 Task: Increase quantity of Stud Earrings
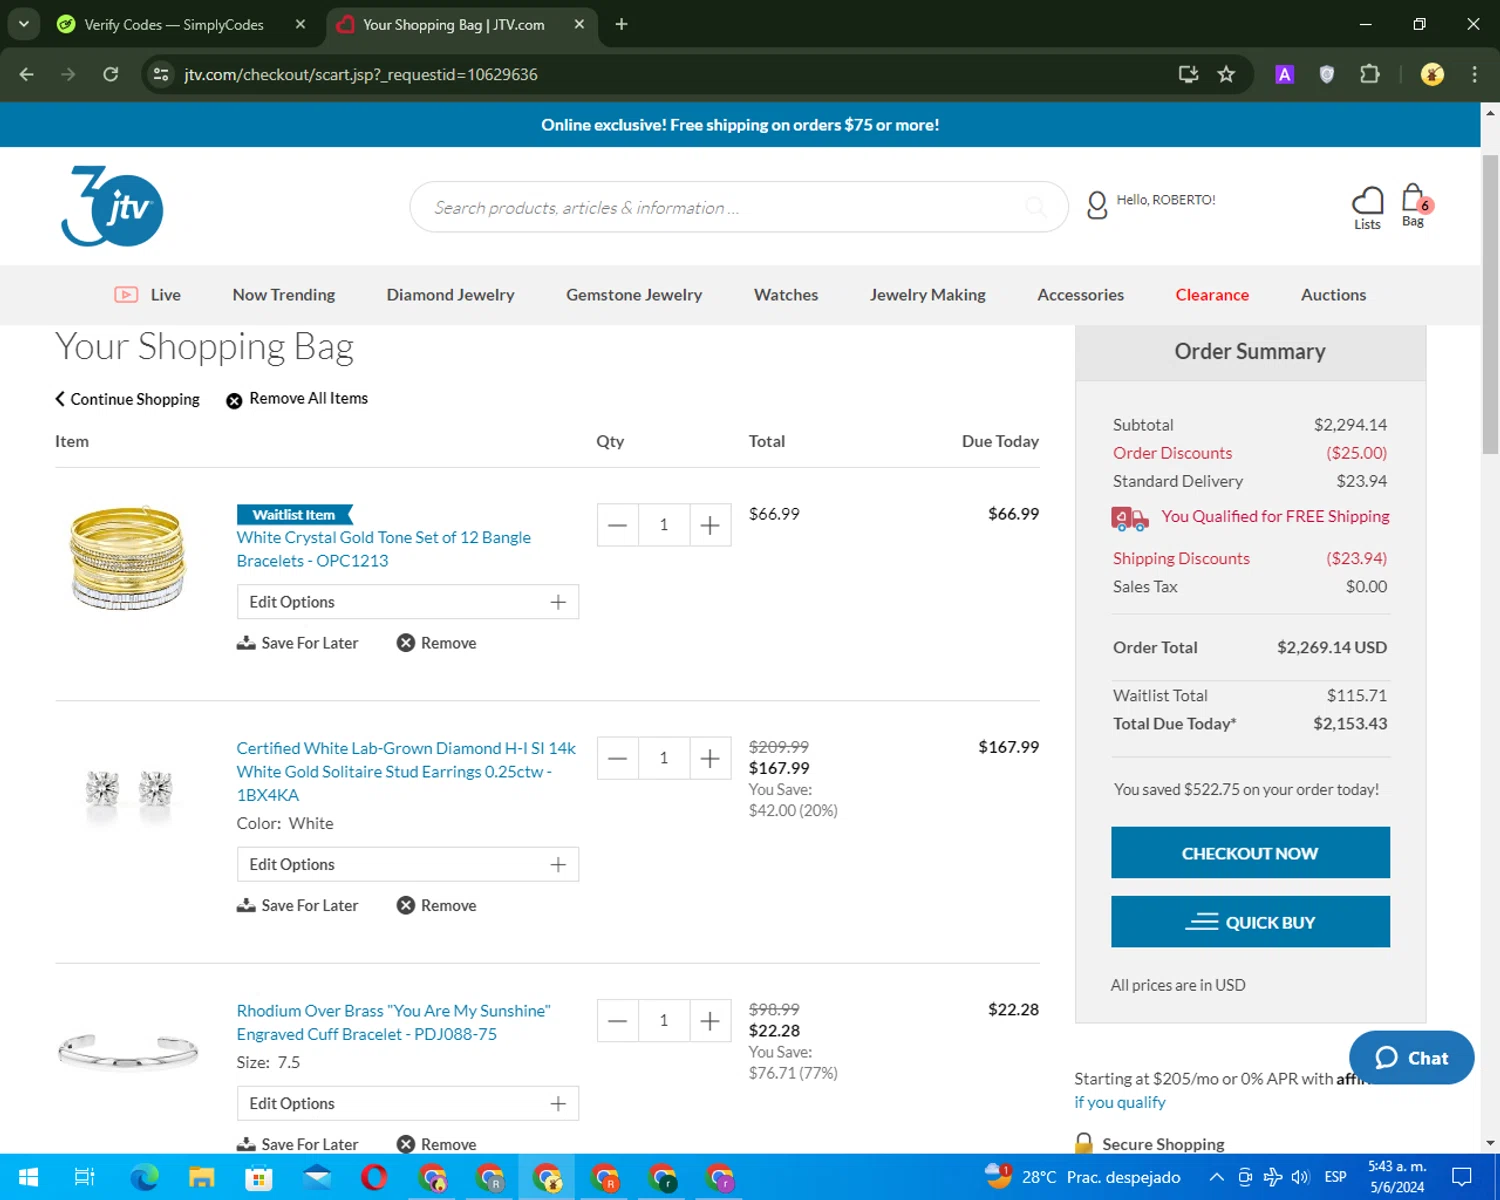710,758
